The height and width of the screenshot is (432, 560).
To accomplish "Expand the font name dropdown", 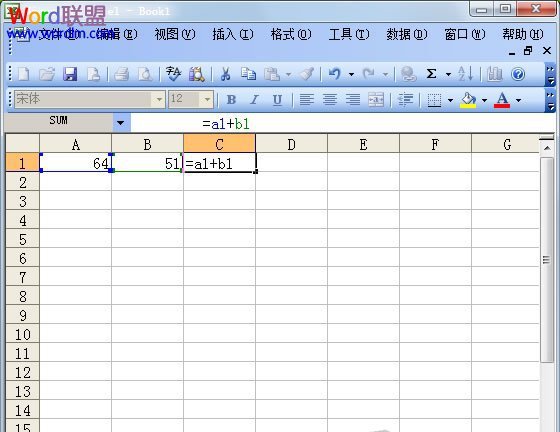I will tap(159, 99).
